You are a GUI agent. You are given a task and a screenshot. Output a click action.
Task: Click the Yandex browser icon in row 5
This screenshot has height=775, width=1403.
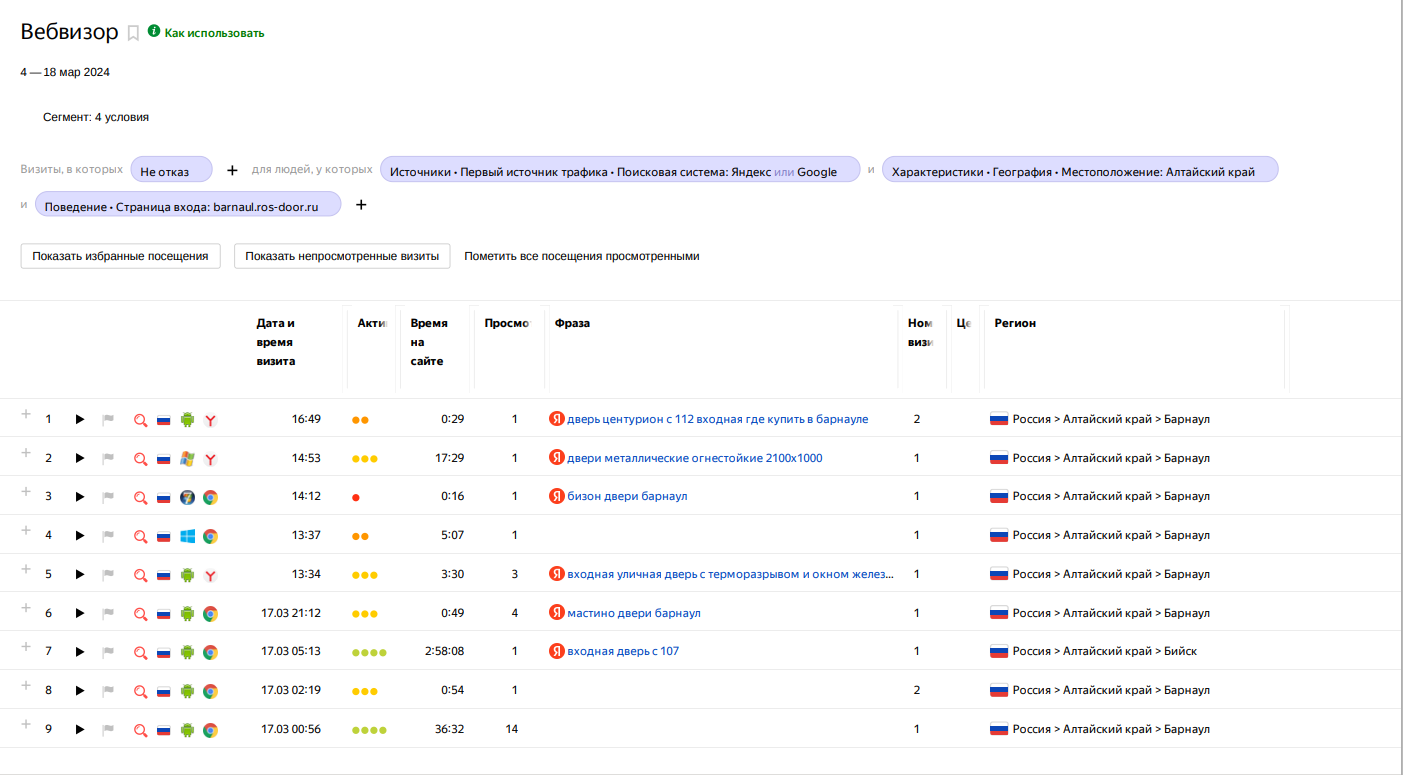210,575
